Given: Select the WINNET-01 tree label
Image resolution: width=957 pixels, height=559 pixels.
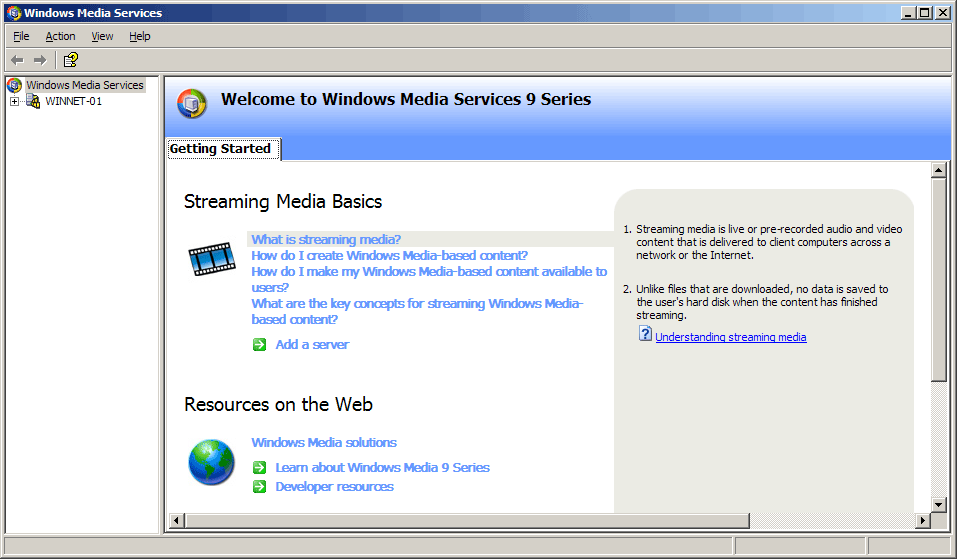Looking at the screenshot, I should [x=73, y=101].
